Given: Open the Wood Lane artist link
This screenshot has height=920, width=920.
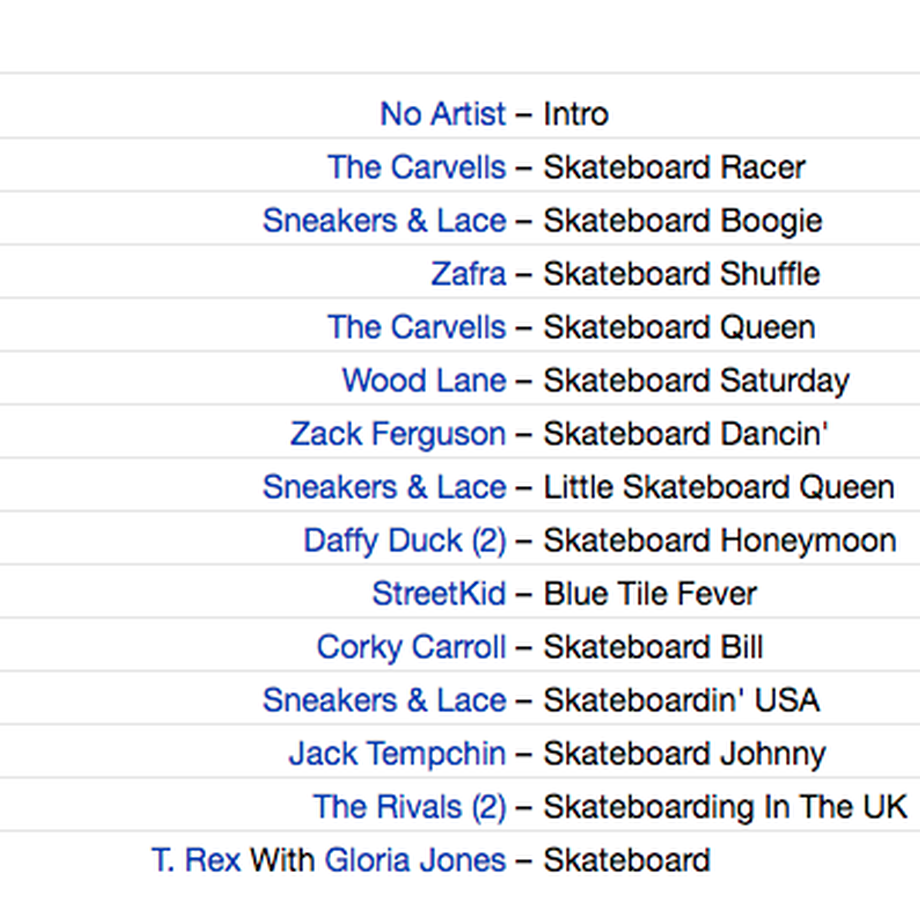Looking at the screenshot, I should click(424, 380).
